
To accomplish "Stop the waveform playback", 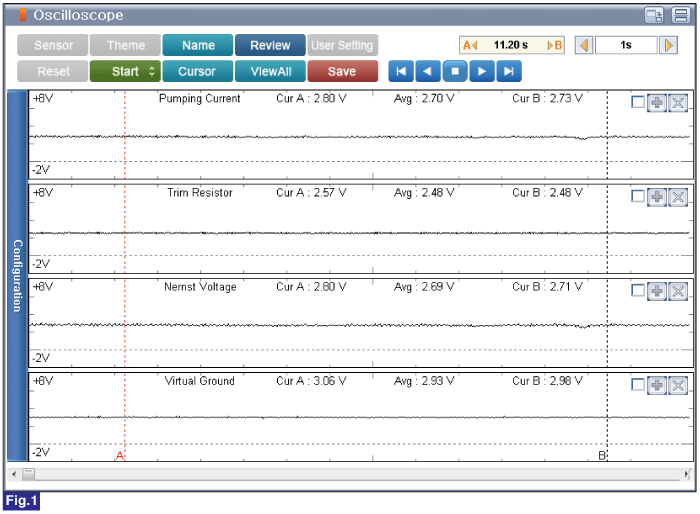I will click(455, 71).
